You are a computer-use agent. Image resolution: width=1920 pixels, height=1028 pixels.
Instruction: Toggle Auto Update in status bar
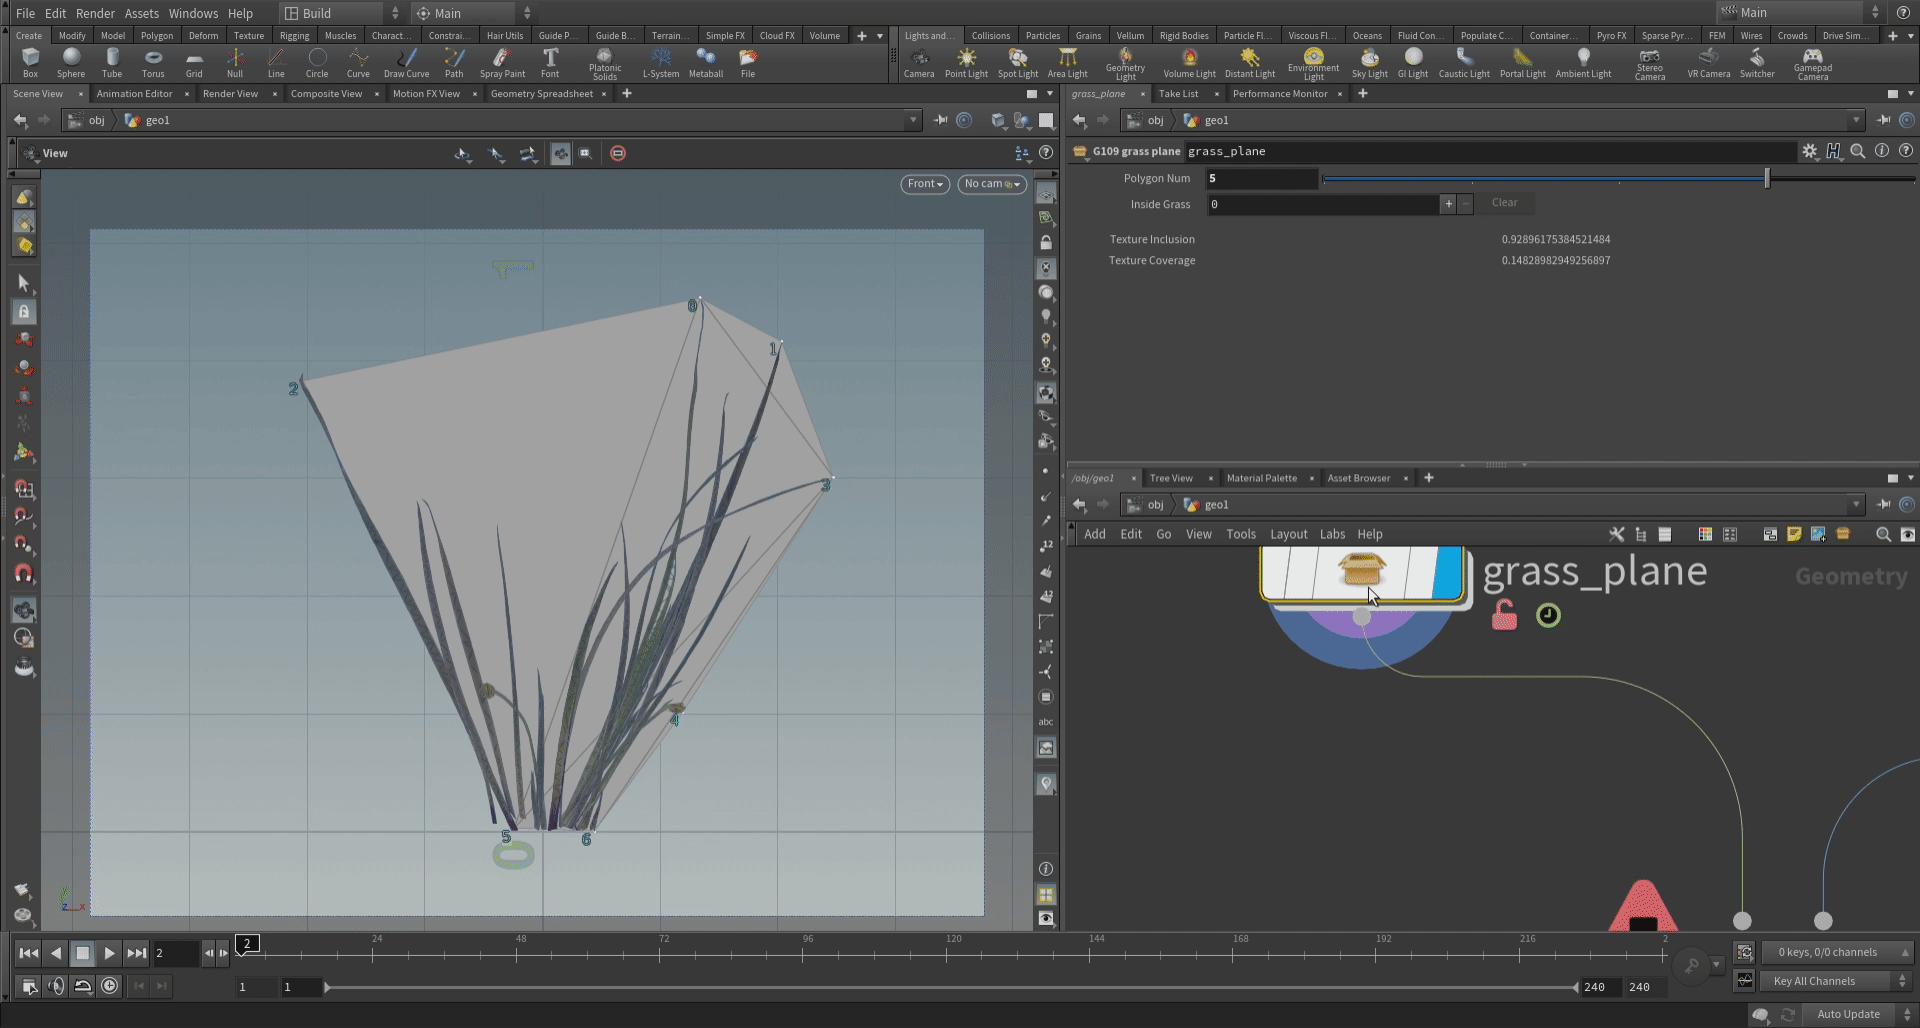click(1848, 1014)
